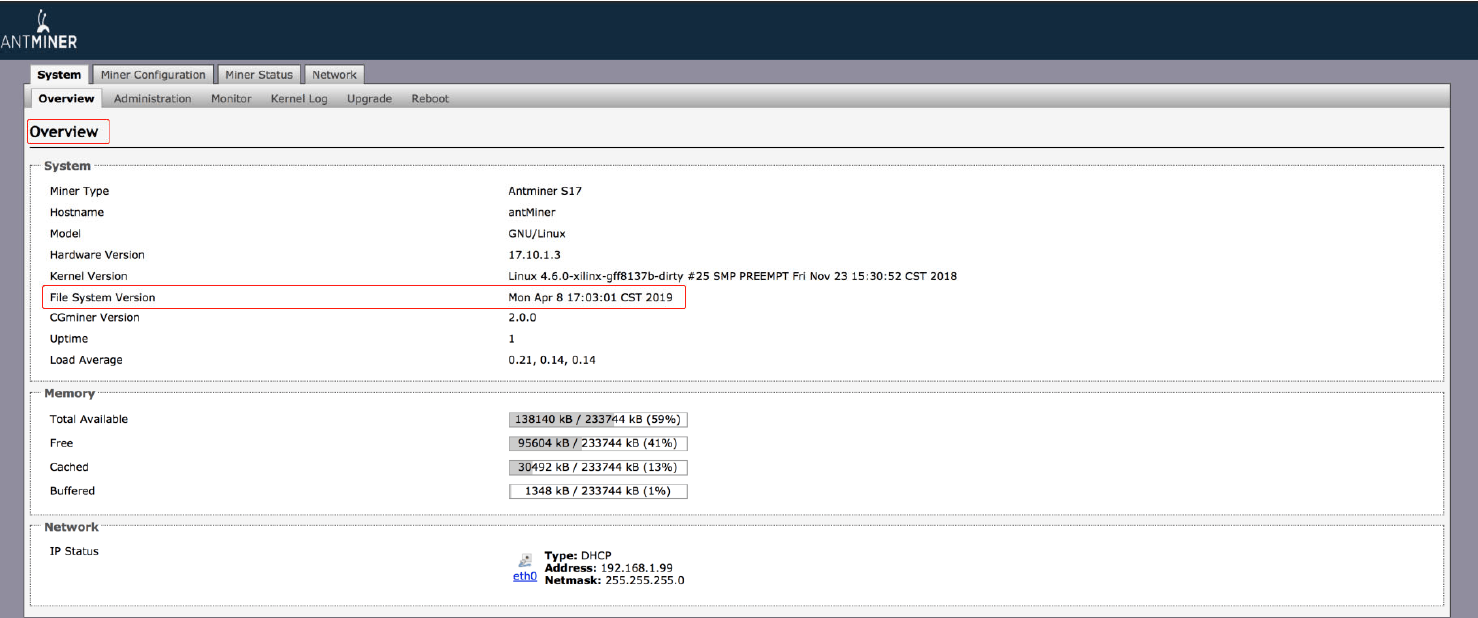This screenshot has width=1478, height=618.
Task: Click the Total Available memory bar
Action: point(598,420)
